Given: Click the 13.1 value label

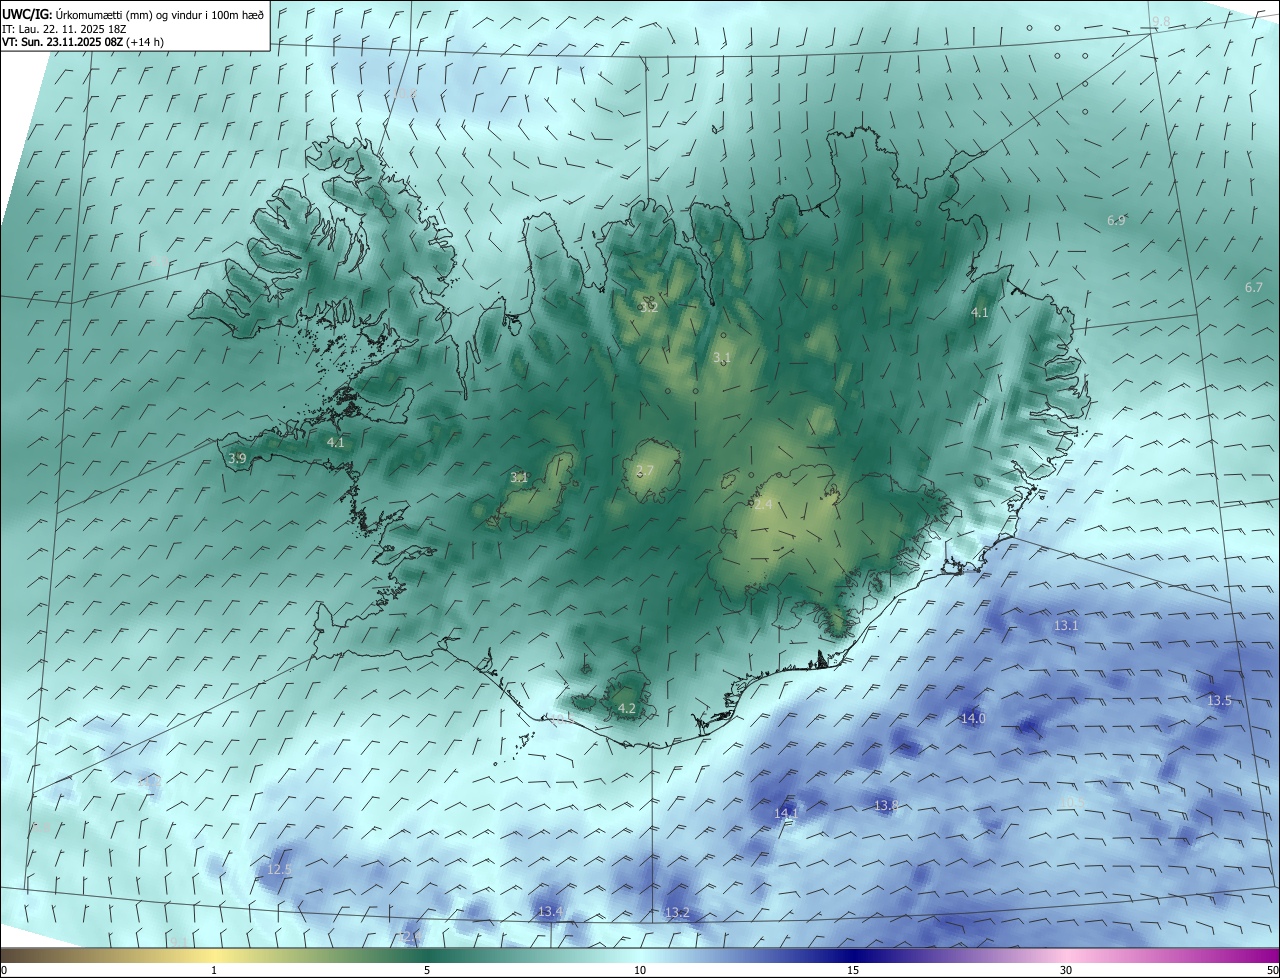Looking at the screenshot, I should tap(1066, 625).
